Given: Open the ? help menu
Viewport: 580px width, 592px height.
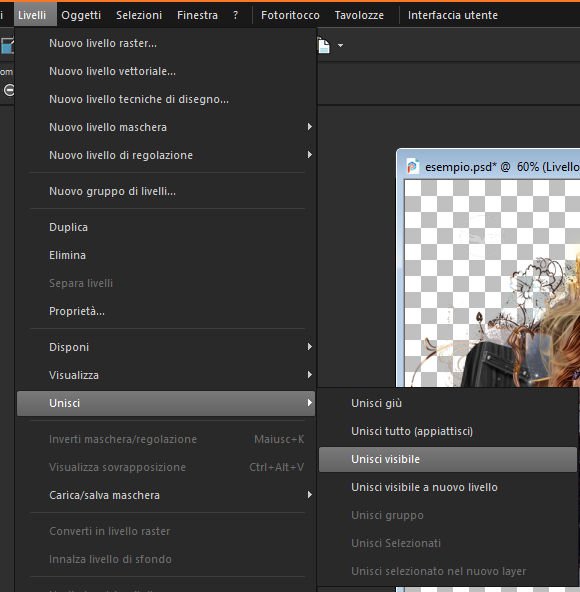Looking at the screenshot, I should [236, 15].
